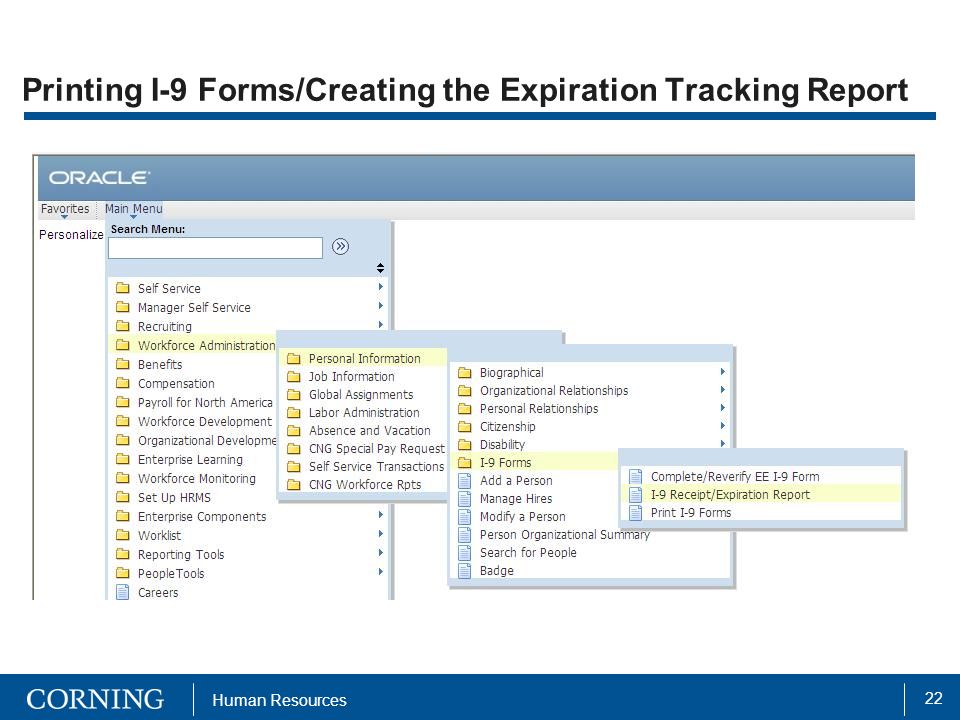Click the Job Information folder icon
The height and width of the screenshot is (720, 960).
tap(294, 377)
